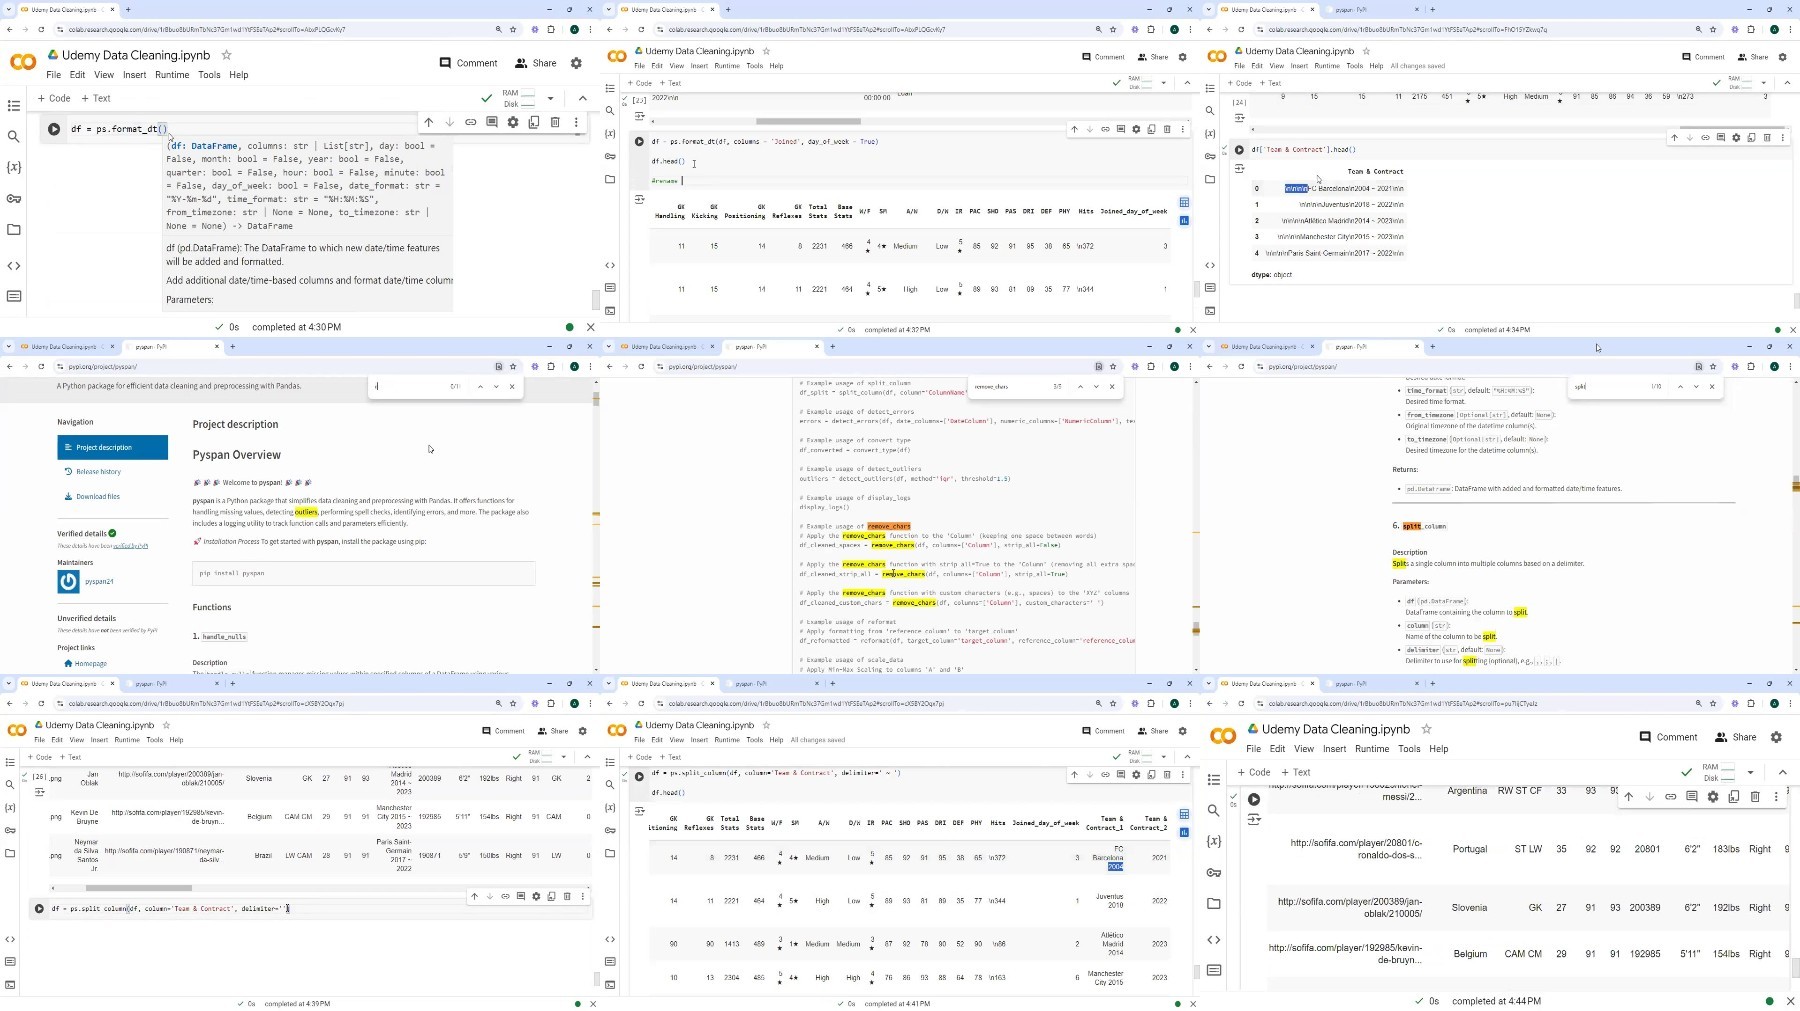Open more cell actions on format_dt cell
This screenshot has height=1011, width=1800.
coord(576,122)
